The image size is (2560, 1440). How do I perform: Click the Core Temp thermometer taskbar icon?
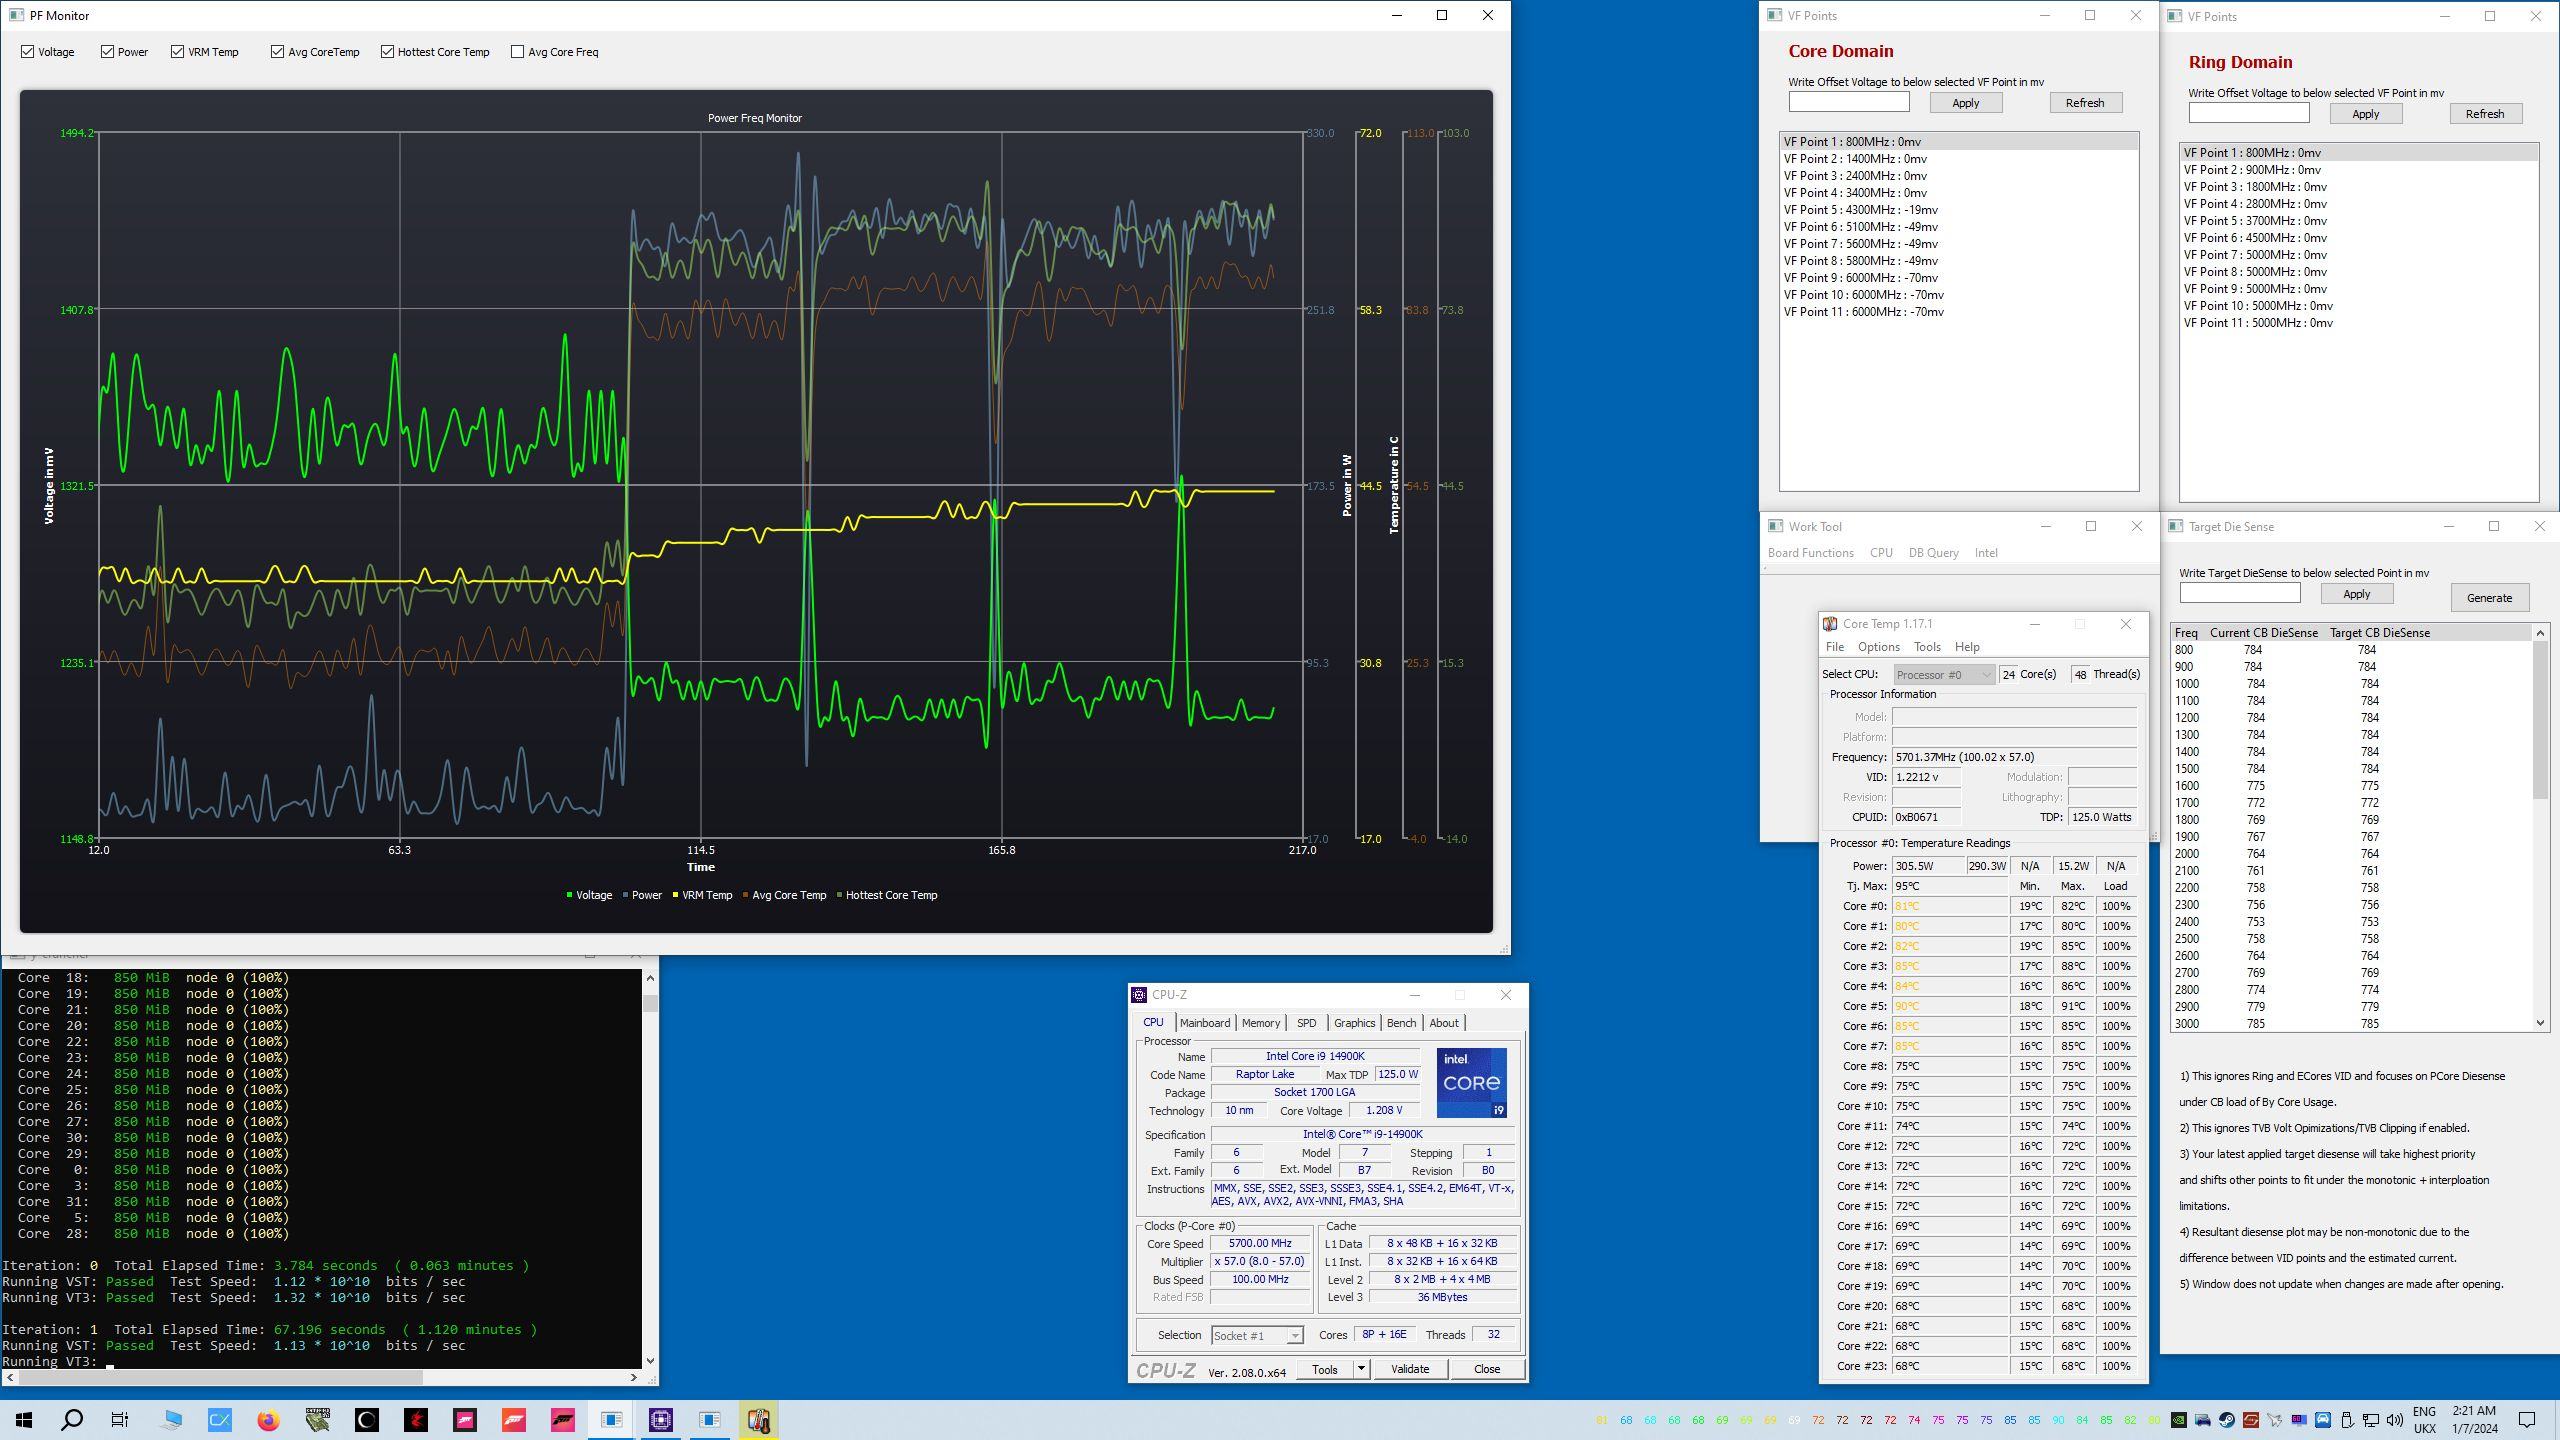[758, 1420]
